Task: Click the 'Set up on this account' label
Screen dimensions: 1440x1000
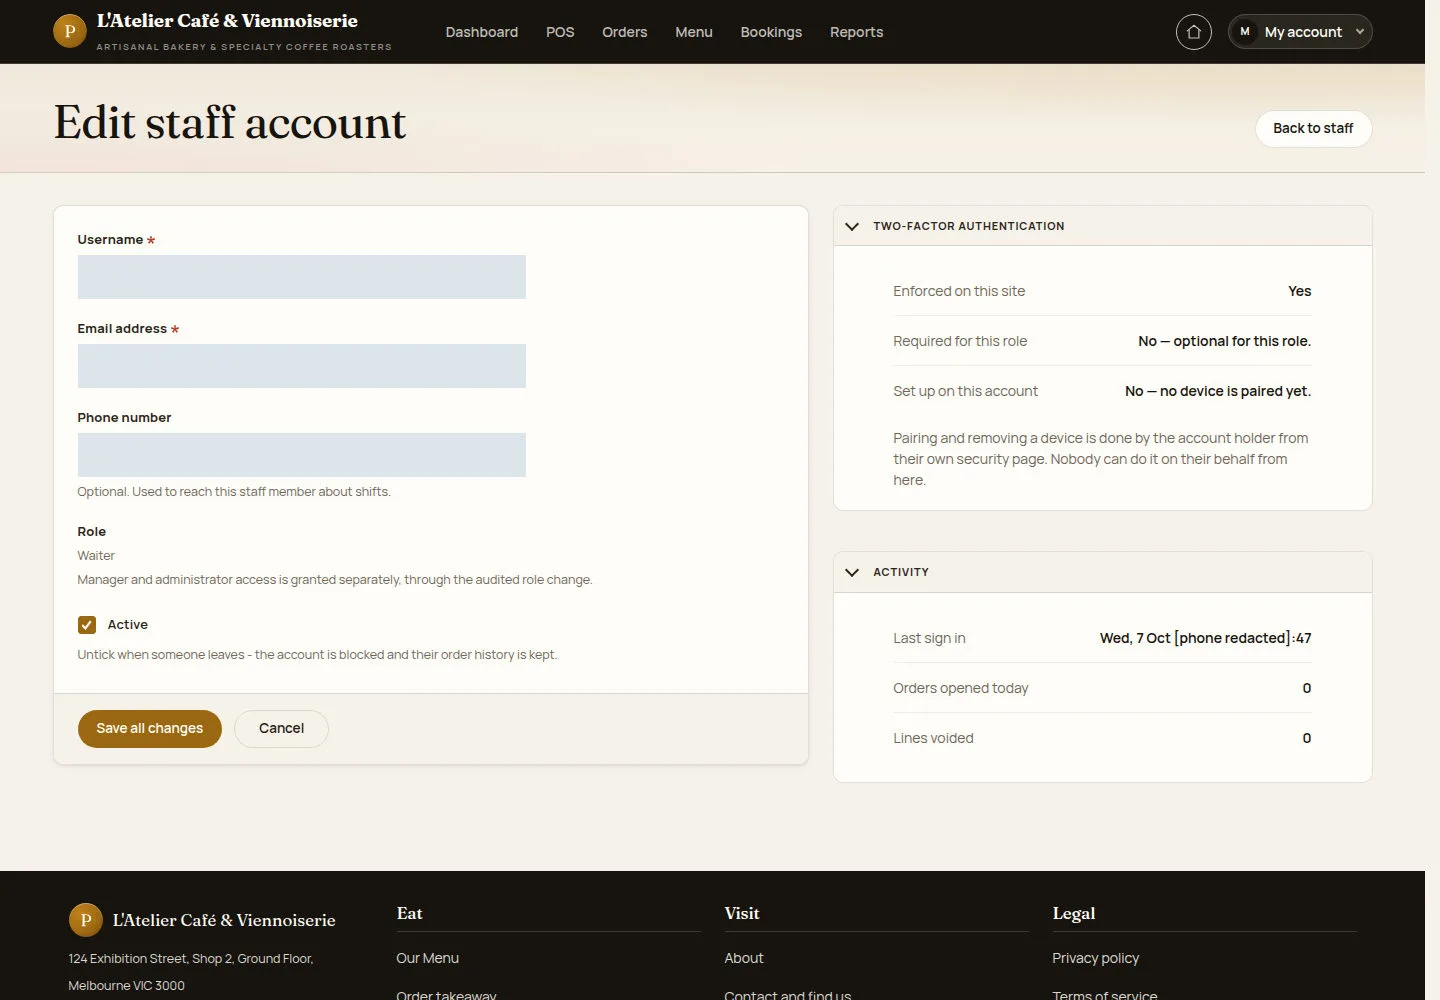Action: tap(966, 391)
